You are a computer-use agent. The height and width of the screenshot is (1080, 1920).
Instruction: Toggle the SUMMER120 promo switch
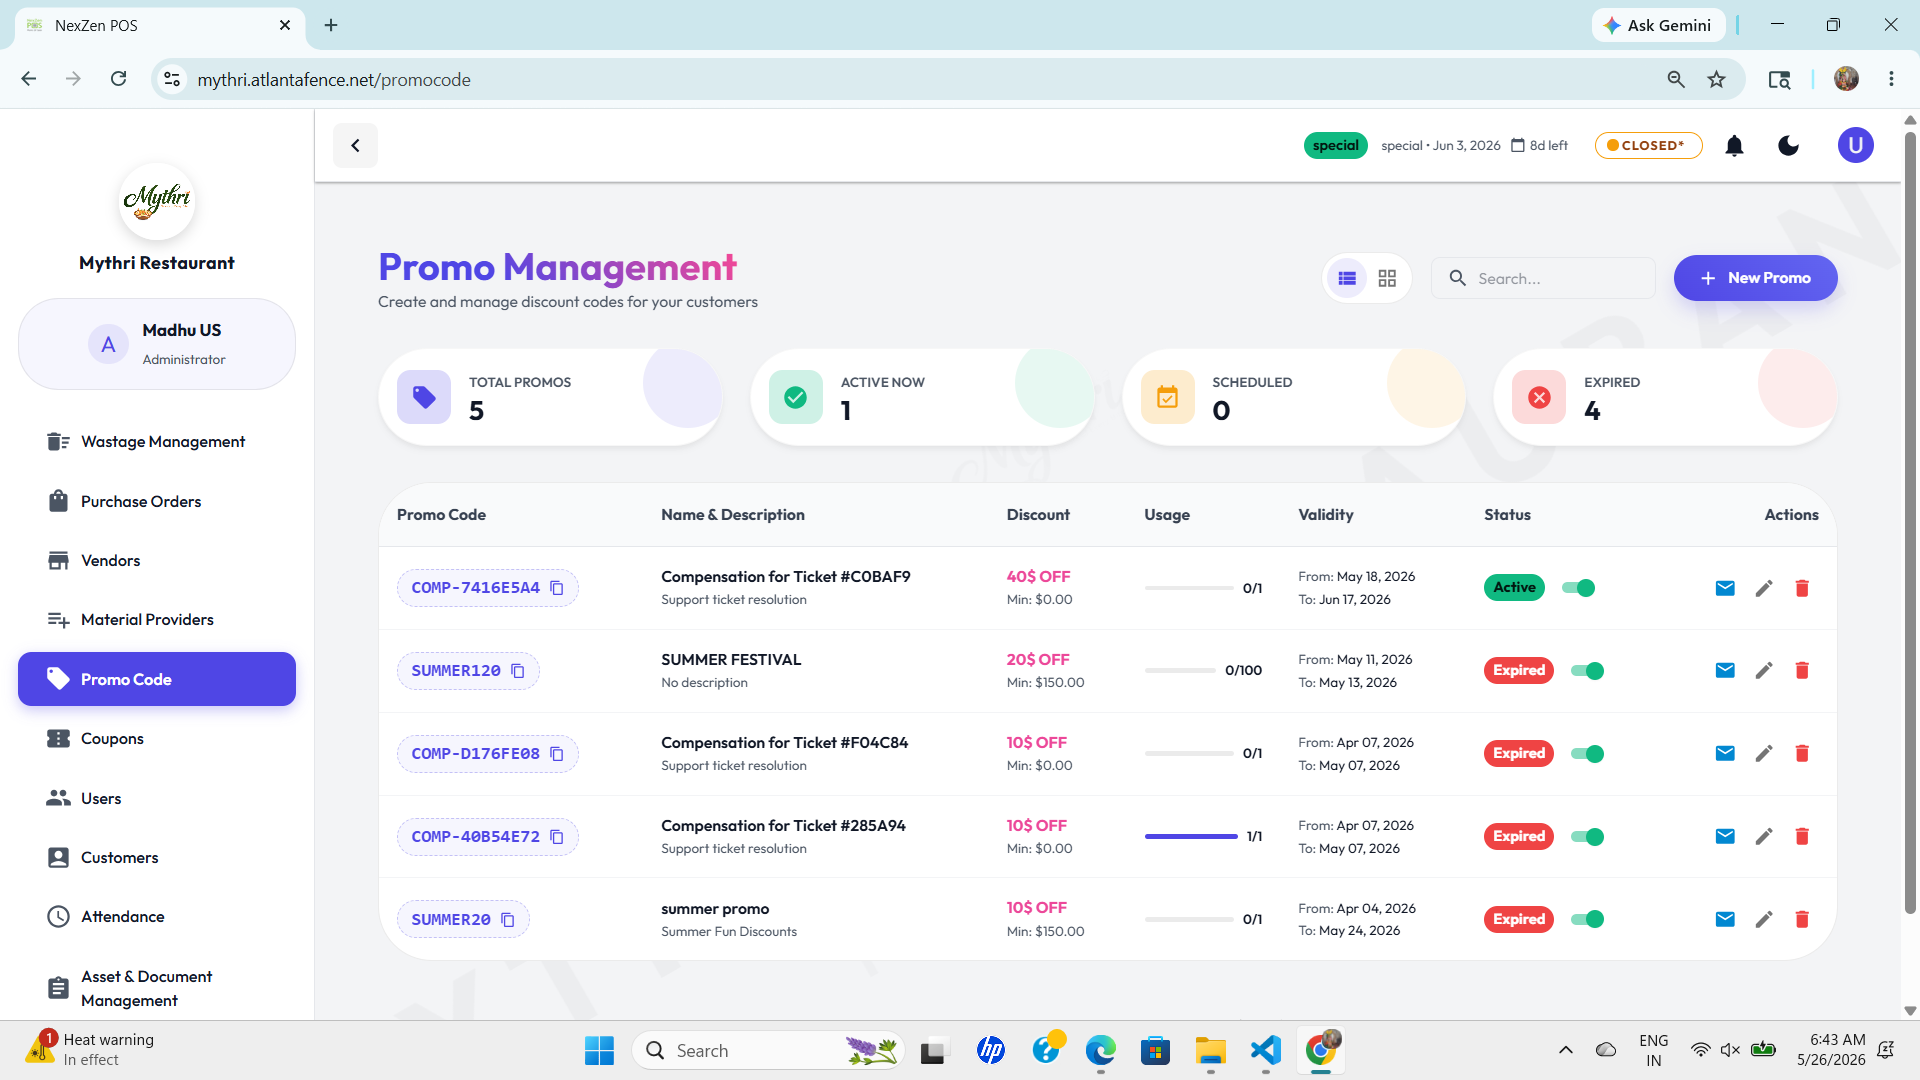pos(1587,671)
